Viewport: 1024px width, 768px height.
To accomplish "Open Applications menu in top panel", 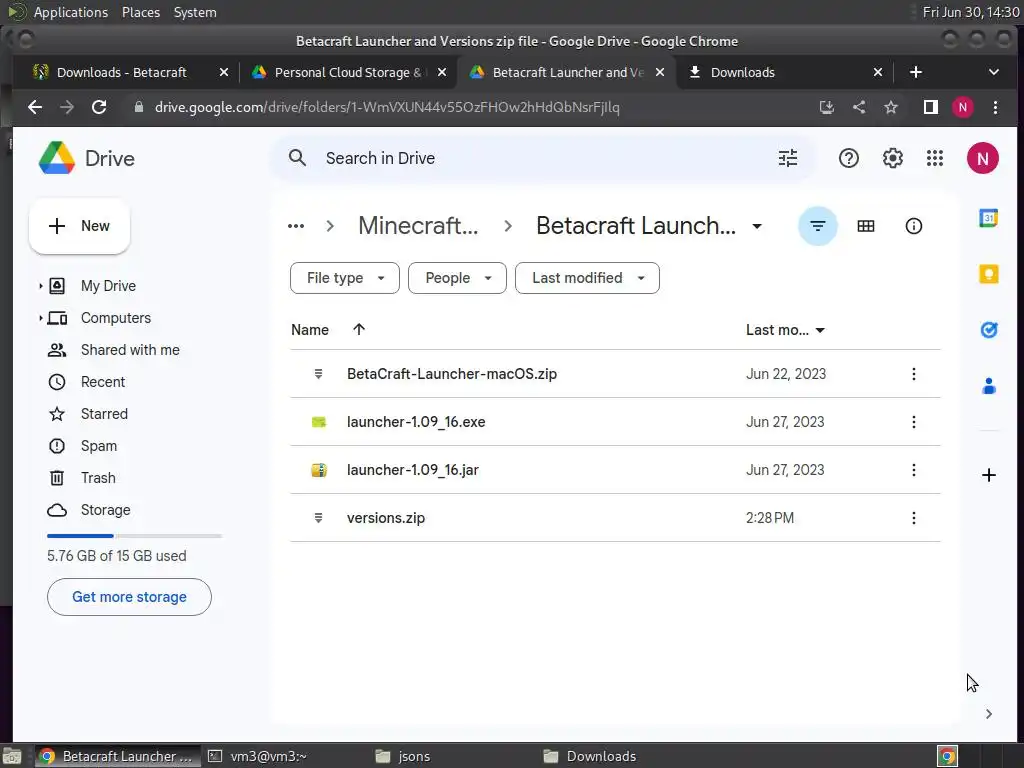I will (71, 12).
